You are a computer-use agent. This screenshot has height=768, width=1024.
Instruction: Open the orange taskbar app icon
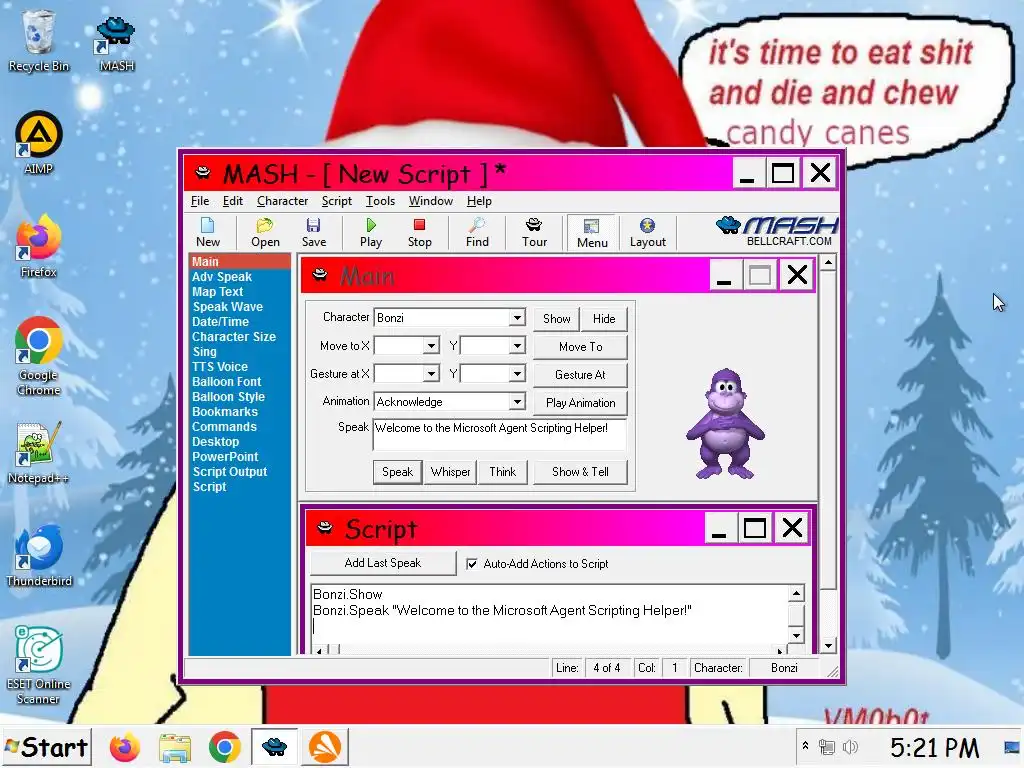coord(325,748)
